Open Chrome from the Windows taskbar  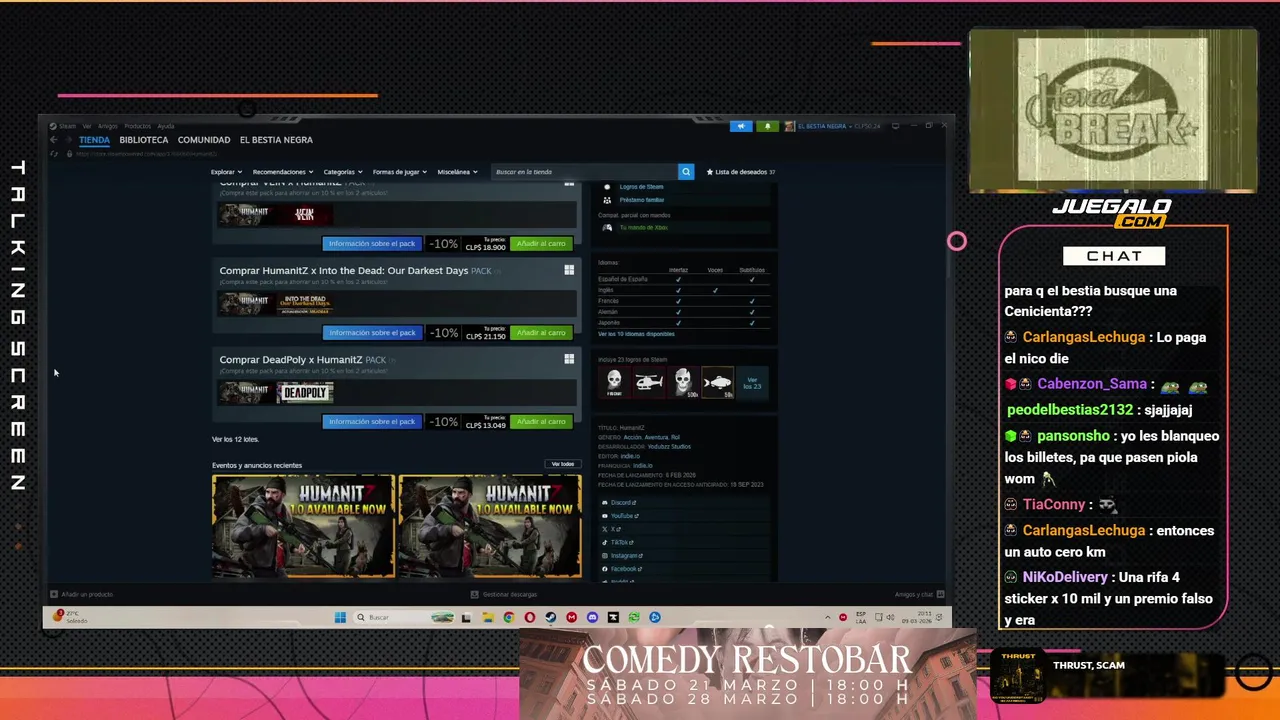click(x=508, y=617)
